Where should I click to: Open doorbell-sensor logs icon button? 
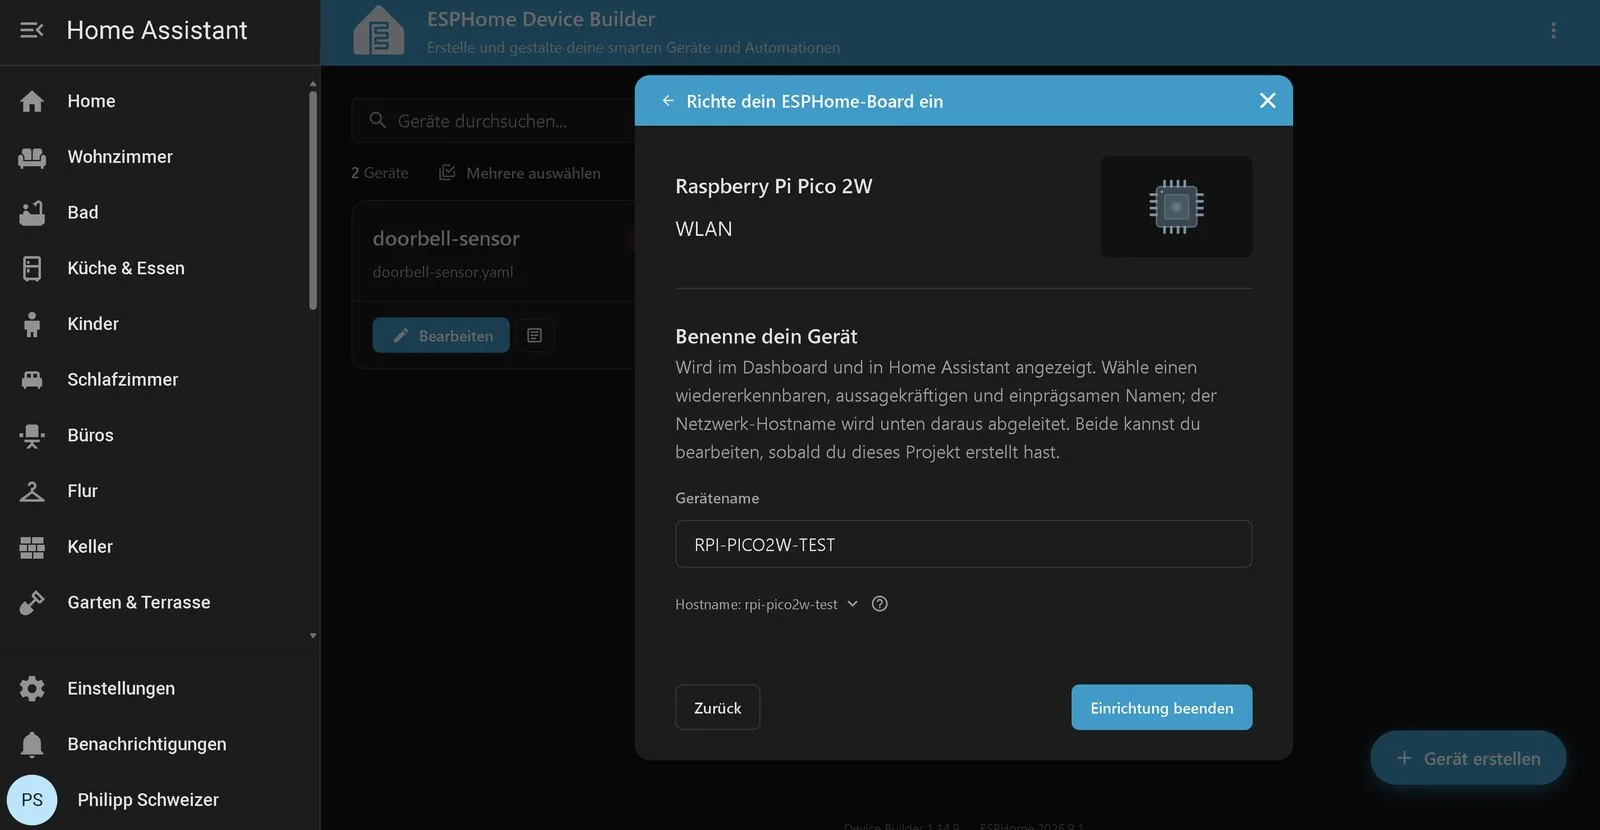(x=534, y=335)
